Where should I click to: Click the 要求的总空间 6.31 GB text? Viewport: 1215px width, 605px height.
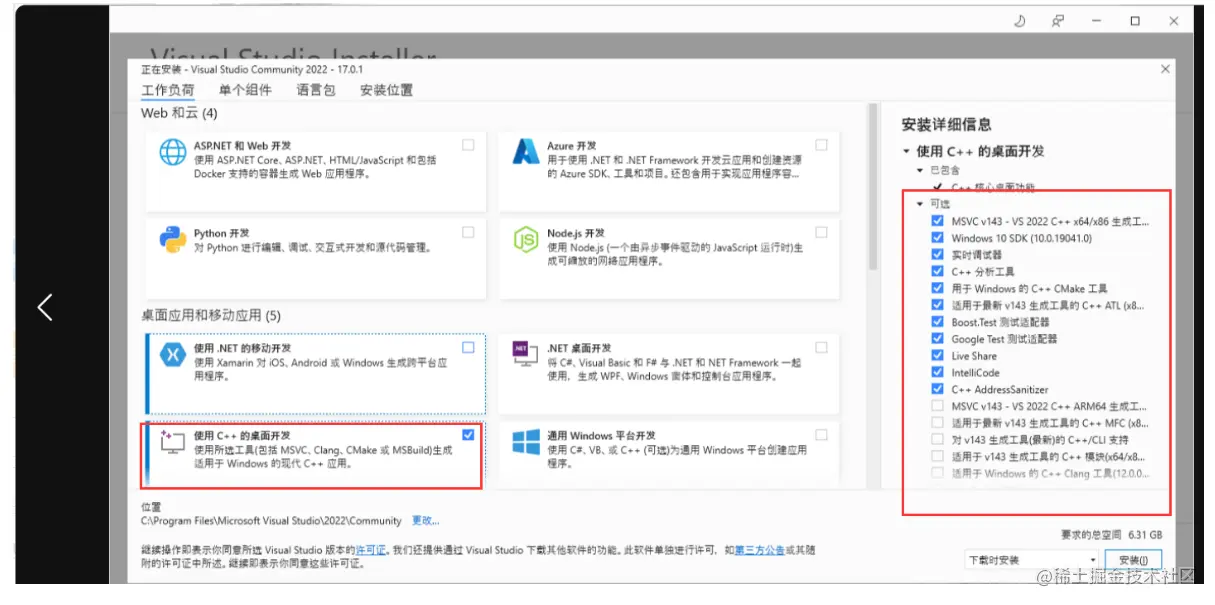tap(1112, 535)
